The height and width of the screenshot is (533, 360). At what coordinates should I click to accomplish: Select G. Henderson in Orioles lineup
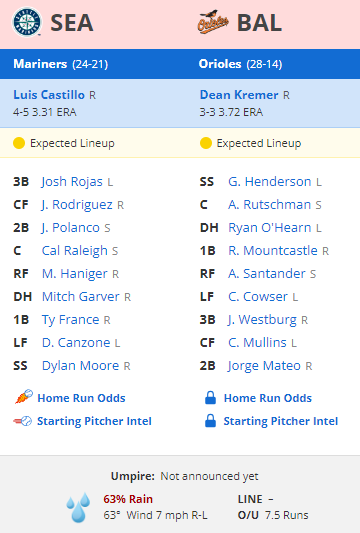270,182
